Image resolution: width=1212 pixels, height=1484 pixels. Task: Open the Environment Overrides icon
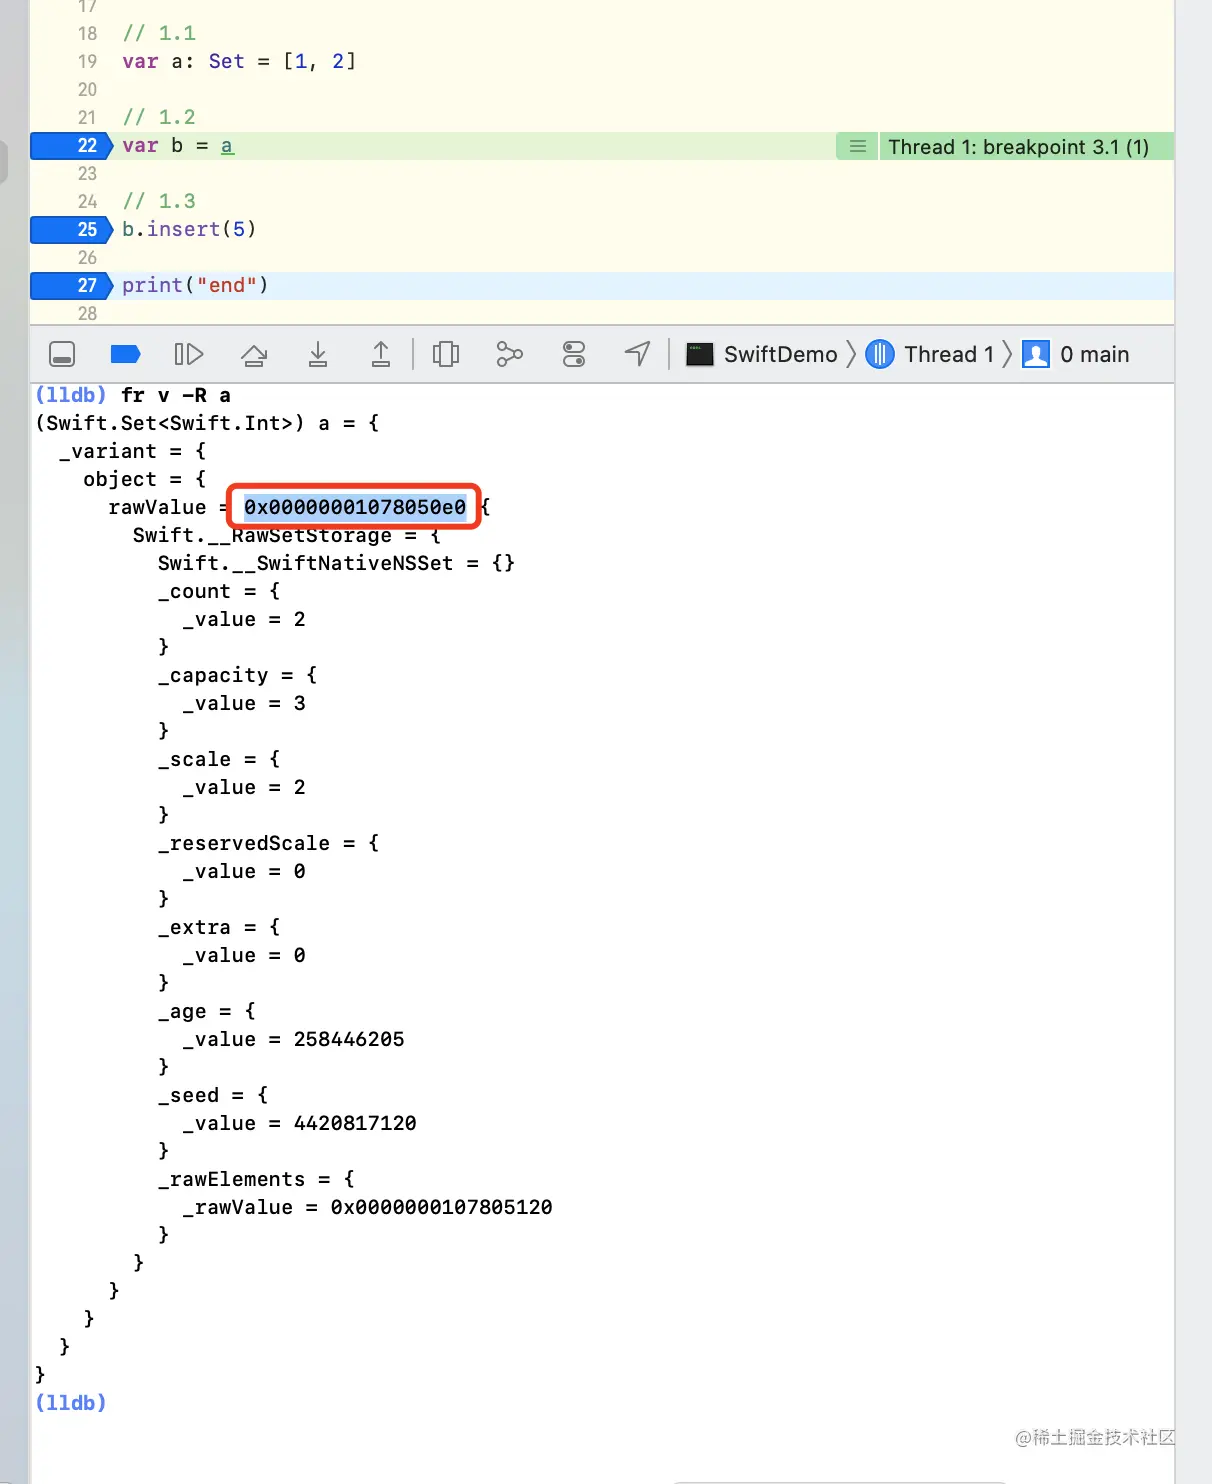coord(574,354)
